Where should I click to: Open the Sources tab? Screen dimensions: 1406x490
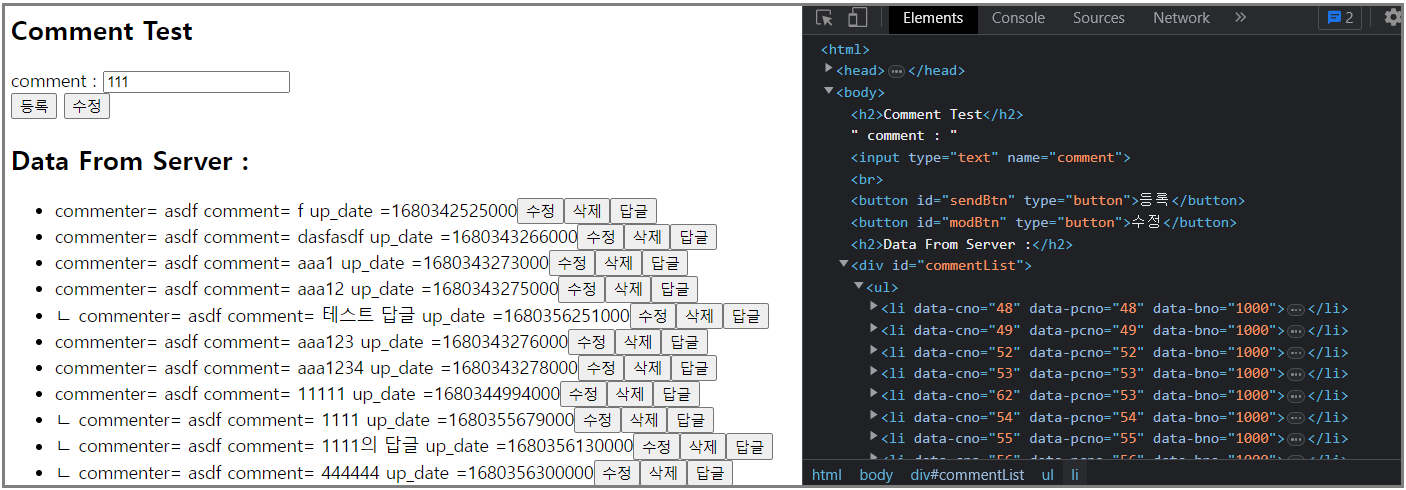[1099, 18]
